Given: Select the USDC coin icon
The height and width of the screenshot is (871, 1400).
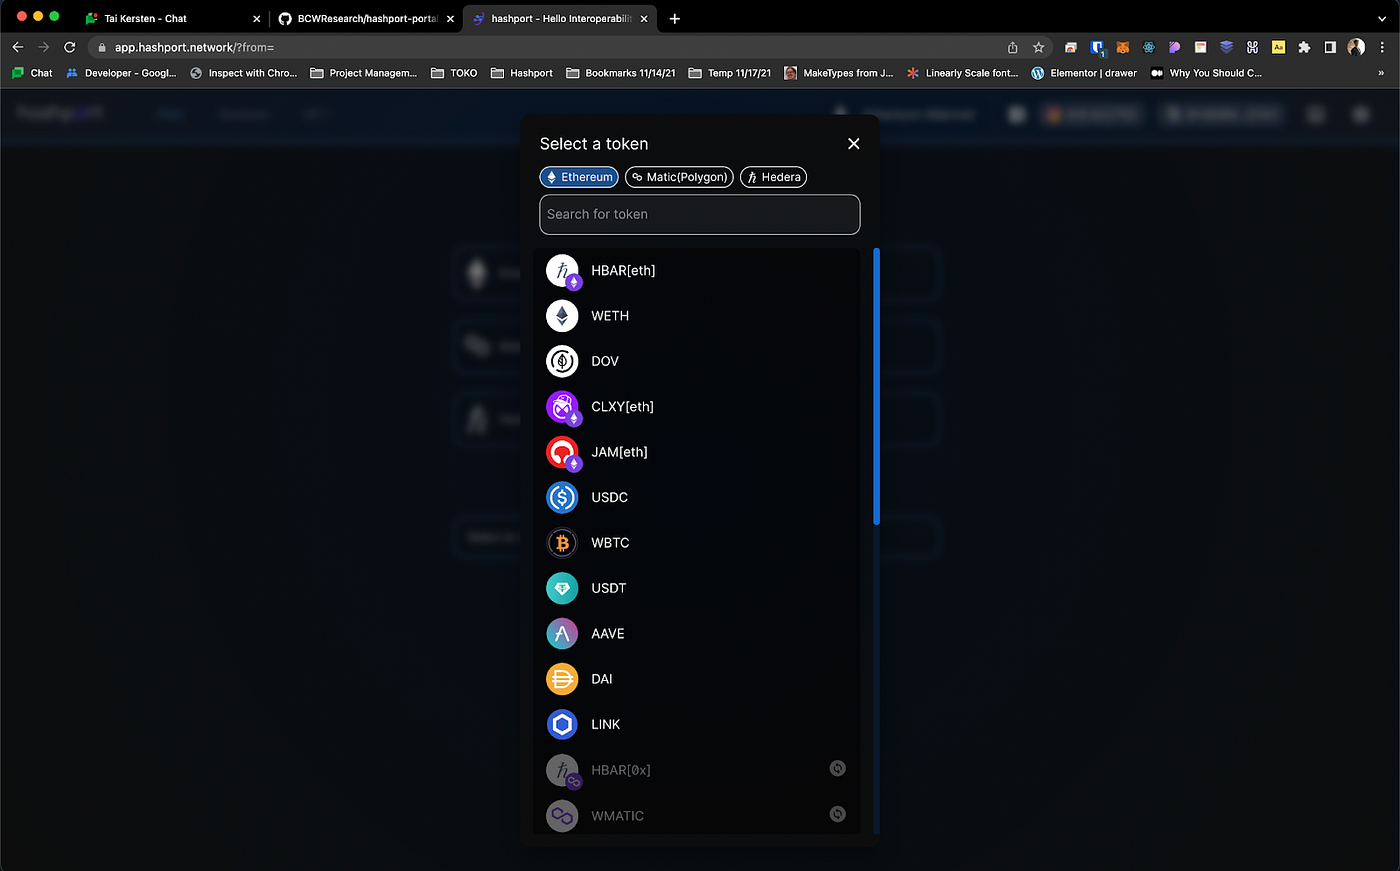Looking at the screenshot, I should [562, 497].
